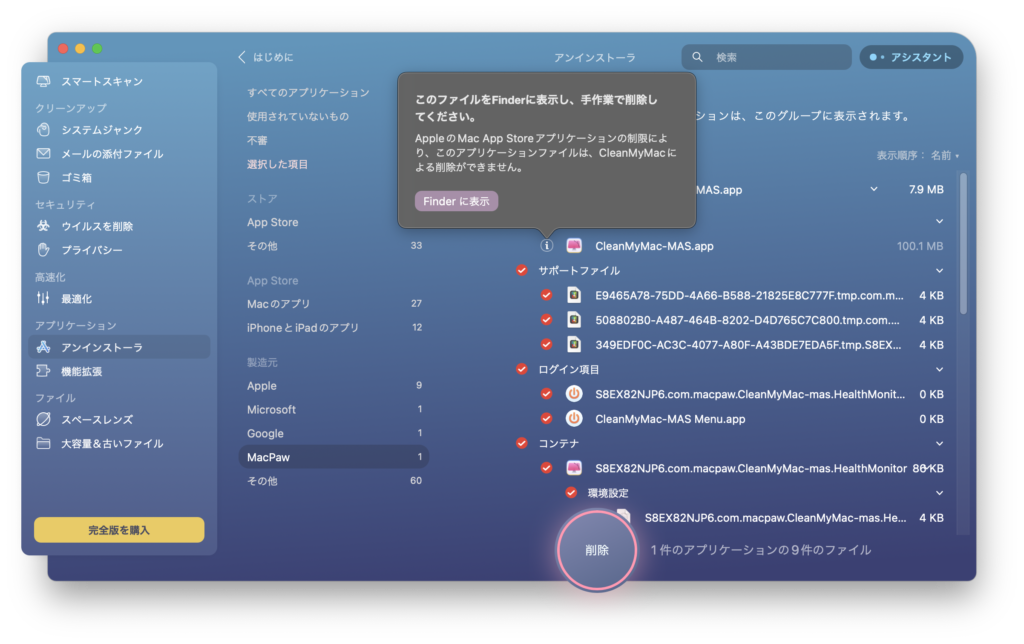Go back via the はじめに link
The width and height of the screenshot is (1024, 644).
point(273,57)
